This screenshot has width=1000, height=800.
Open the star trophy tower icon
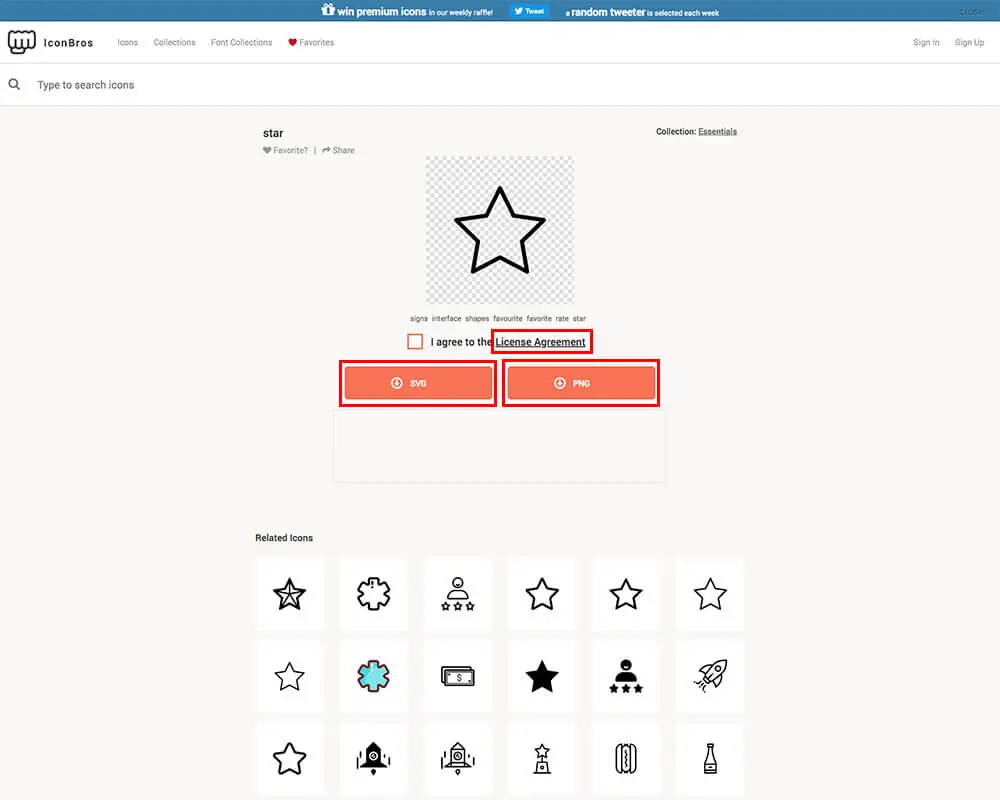coord(542,759)
